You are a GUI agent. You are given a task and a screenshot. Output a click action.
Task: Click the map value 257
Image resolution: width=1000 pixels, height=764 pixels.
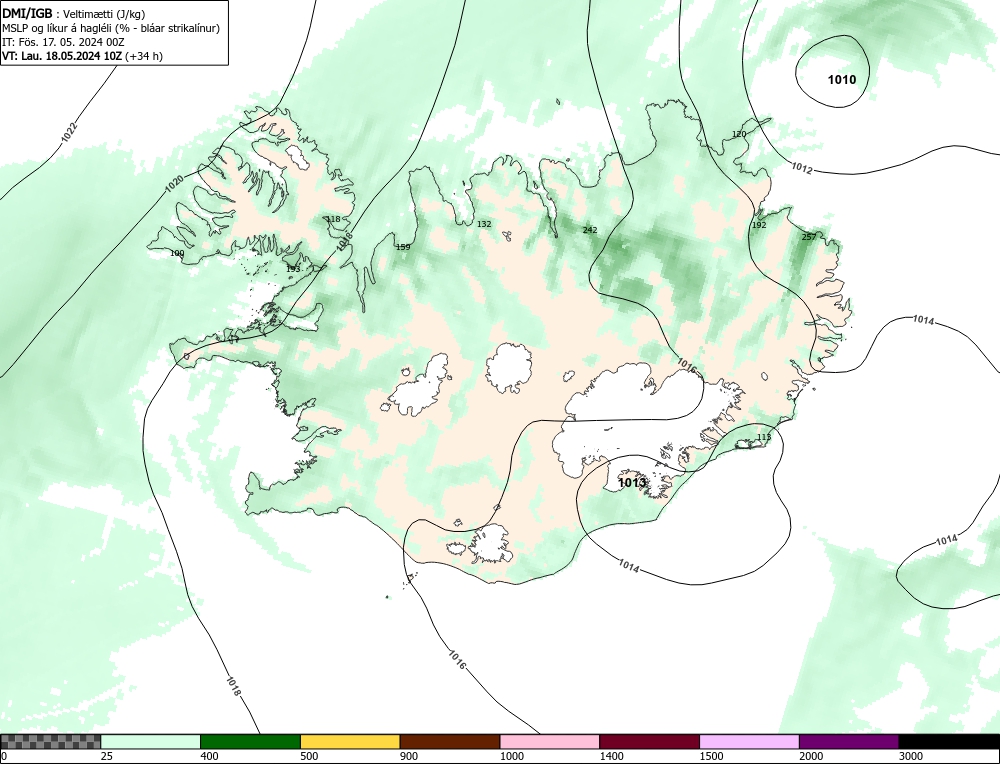[809, 237]
